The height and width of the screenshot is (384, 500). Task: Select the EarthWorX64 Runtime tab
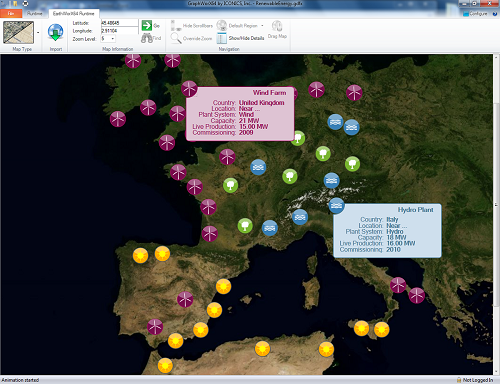tap(74, 14)
